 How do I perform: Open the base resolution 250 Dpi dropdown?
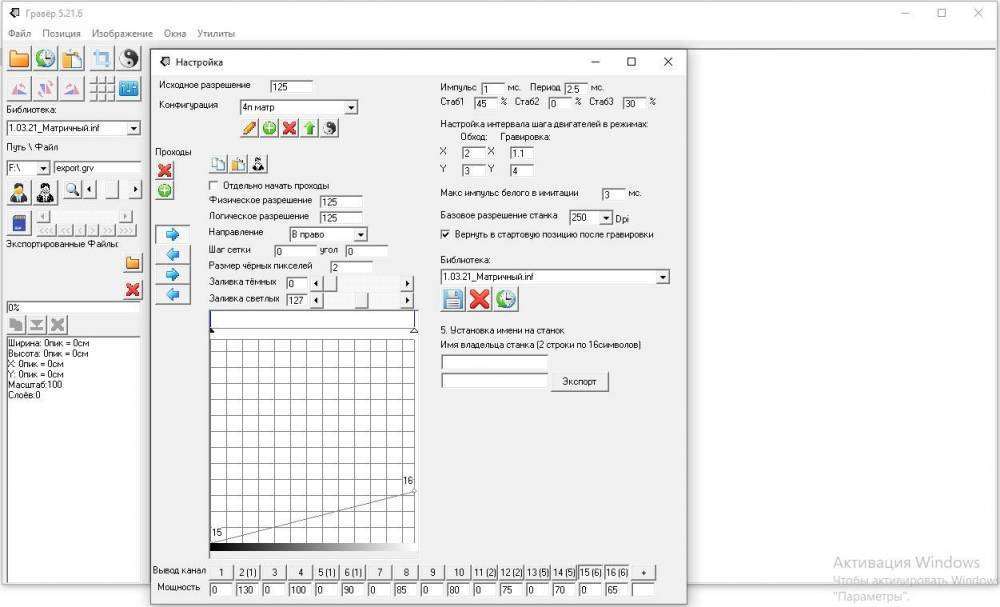click(605, 217)
